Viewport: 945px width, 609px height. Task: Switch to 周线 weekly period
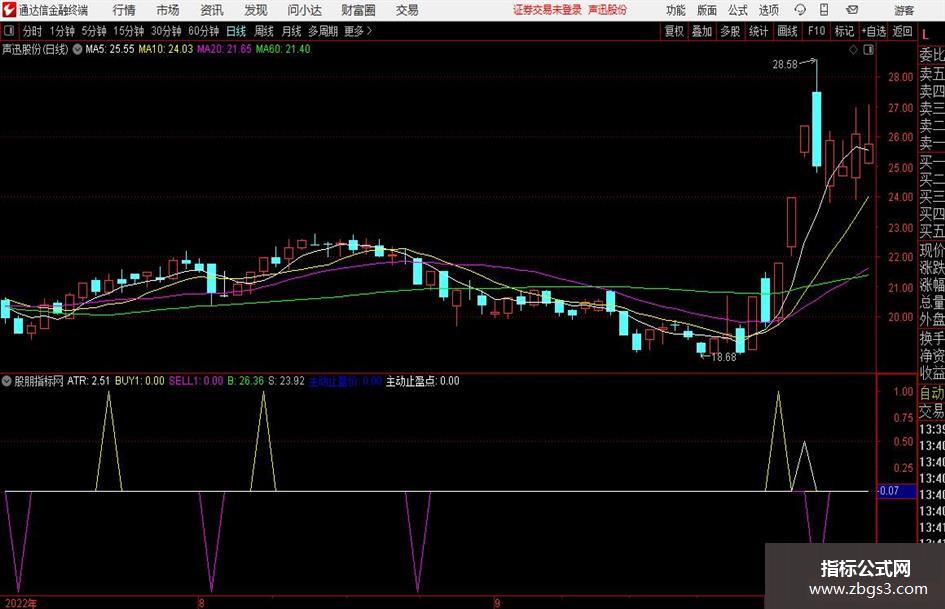click(x=264, y=31)
